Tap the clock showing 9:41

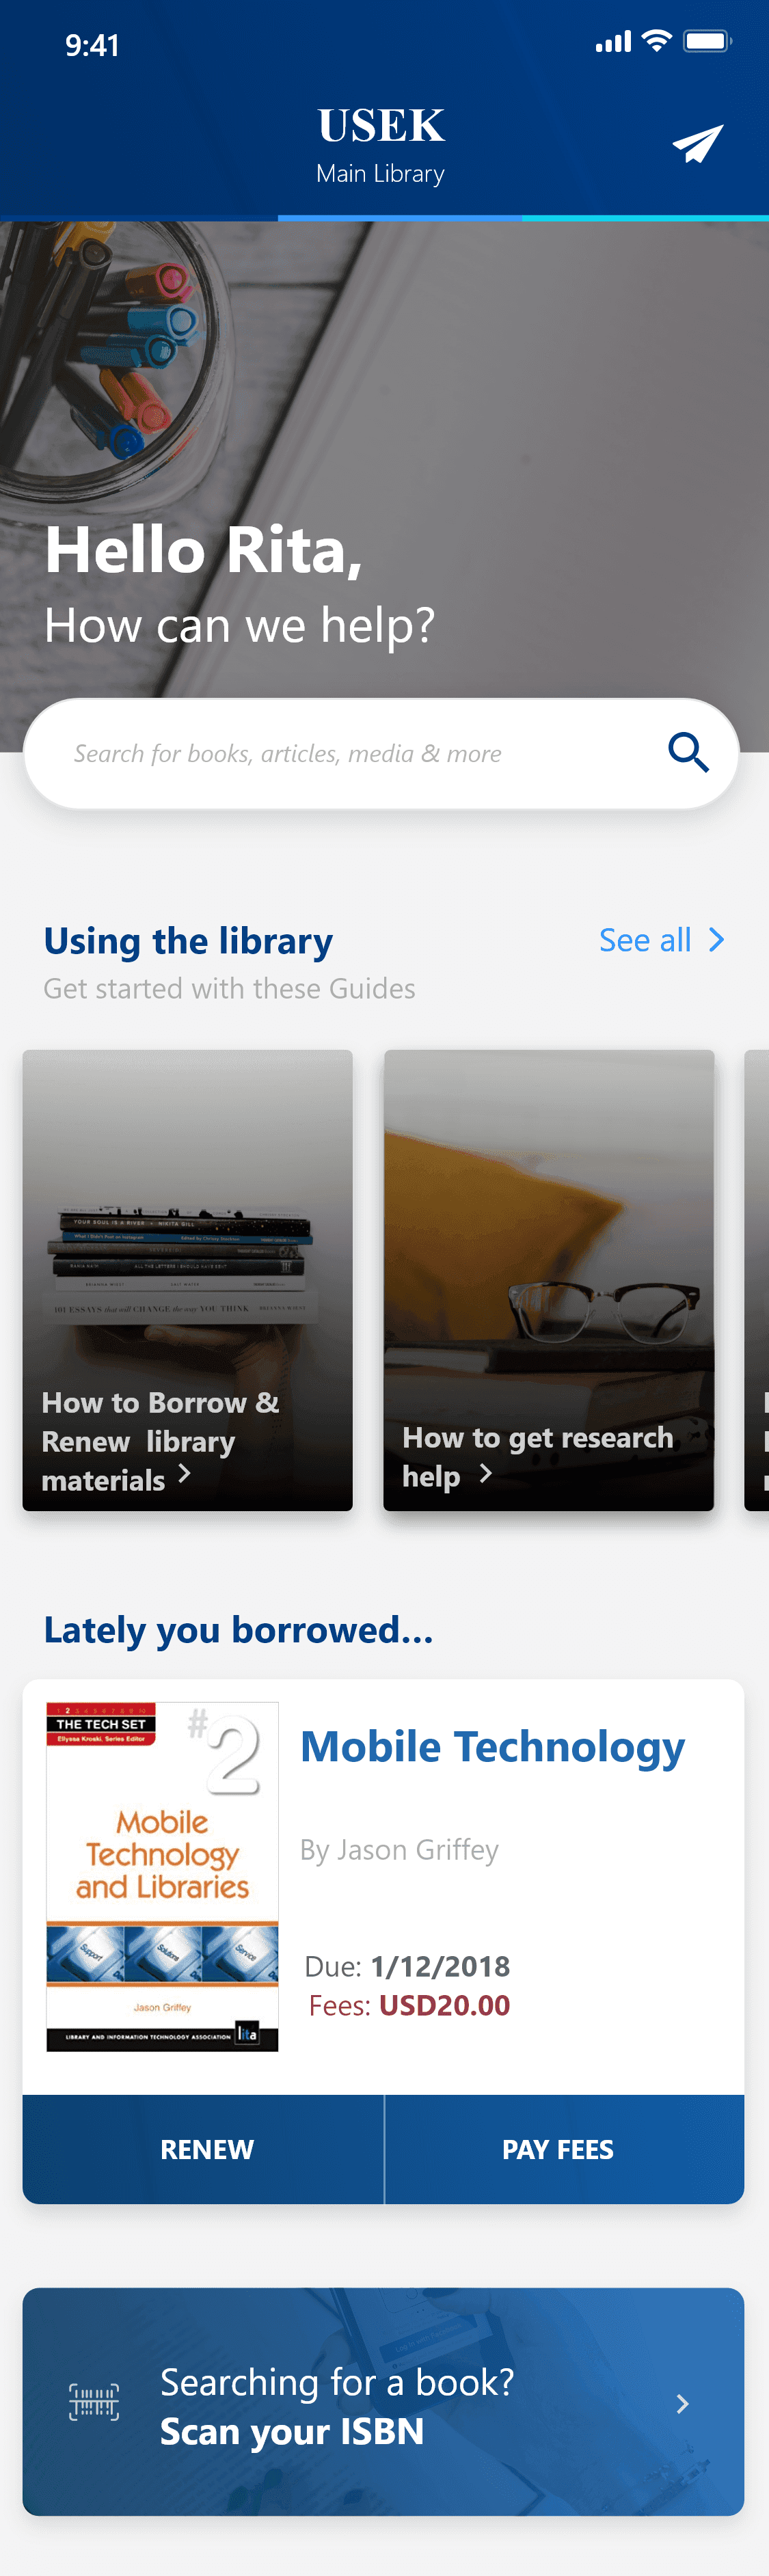93,45
